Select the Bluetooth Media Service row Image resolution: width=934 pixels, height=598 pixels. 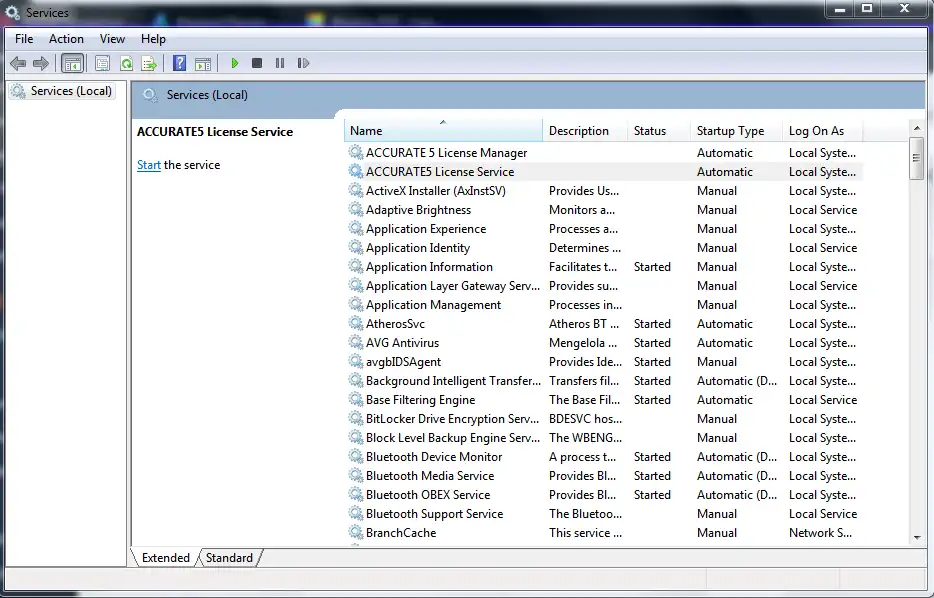[430, 476]
